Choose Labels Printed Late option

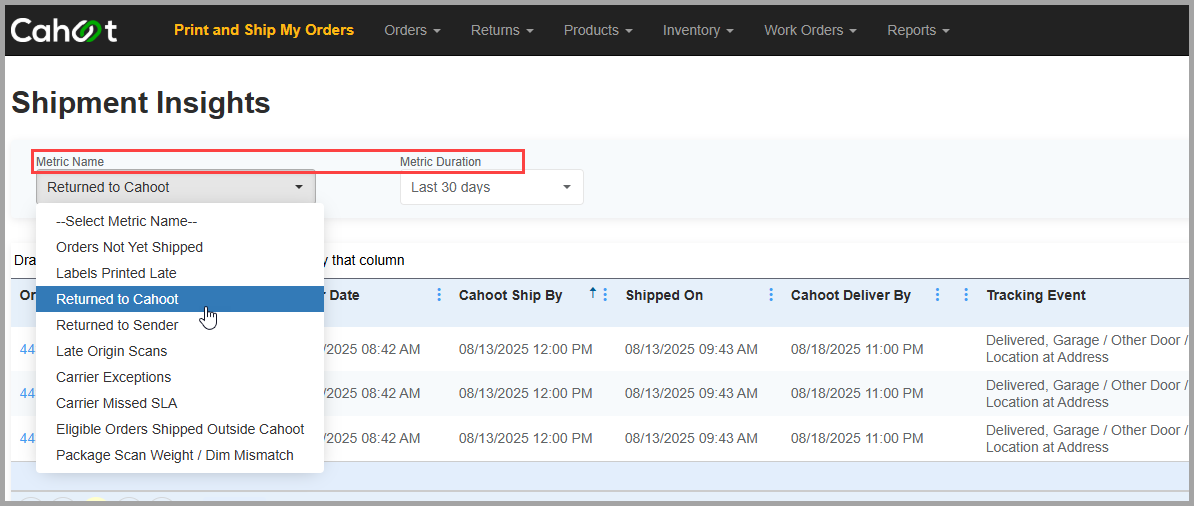(x=180, y=273)
